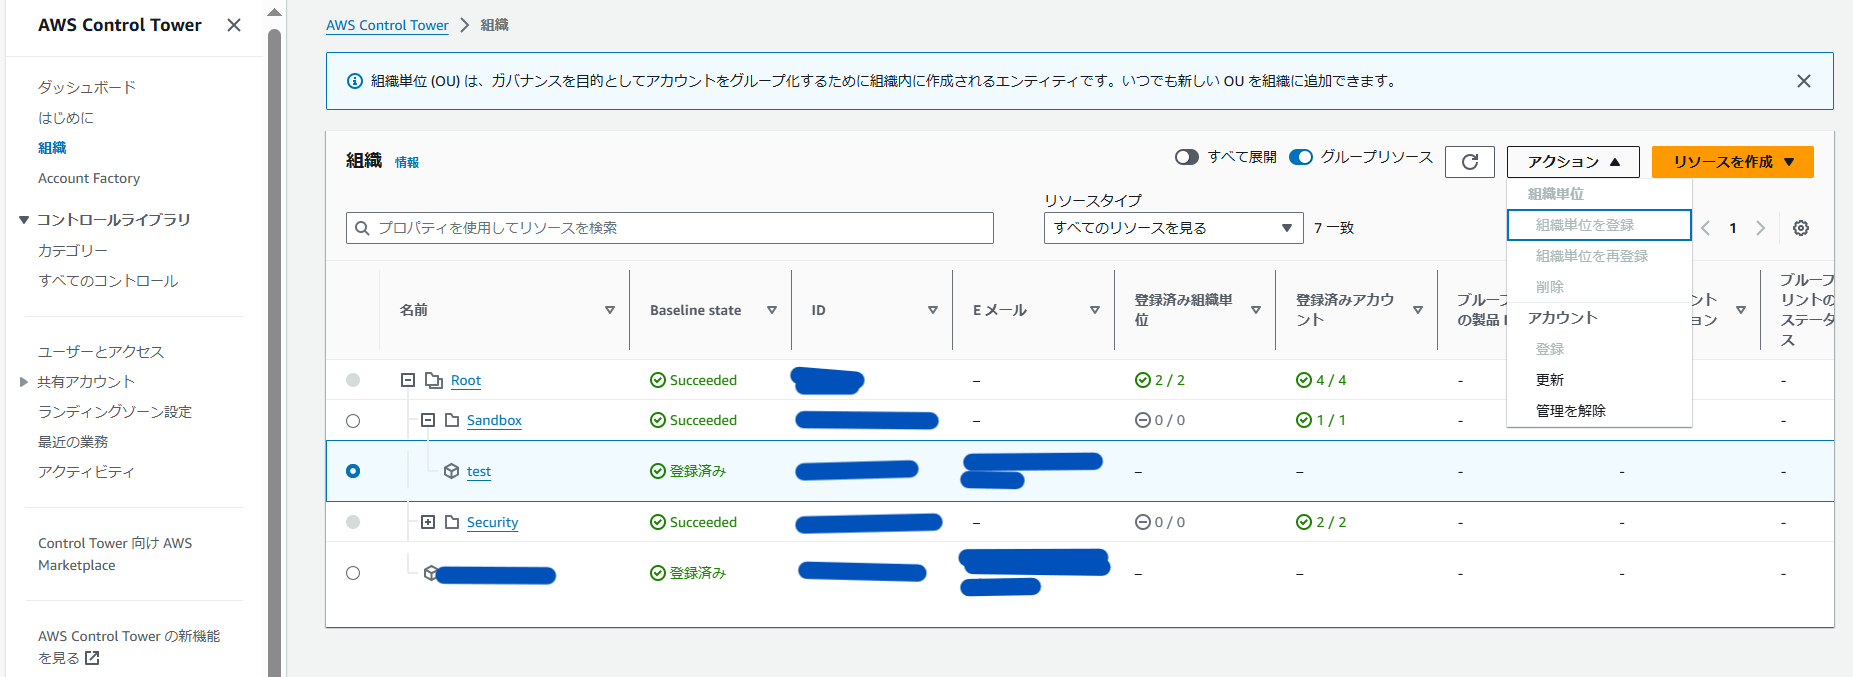The height and width of the screenshot is (677, 1853).
Task: Click the test account cube icon
Action: 451,471
